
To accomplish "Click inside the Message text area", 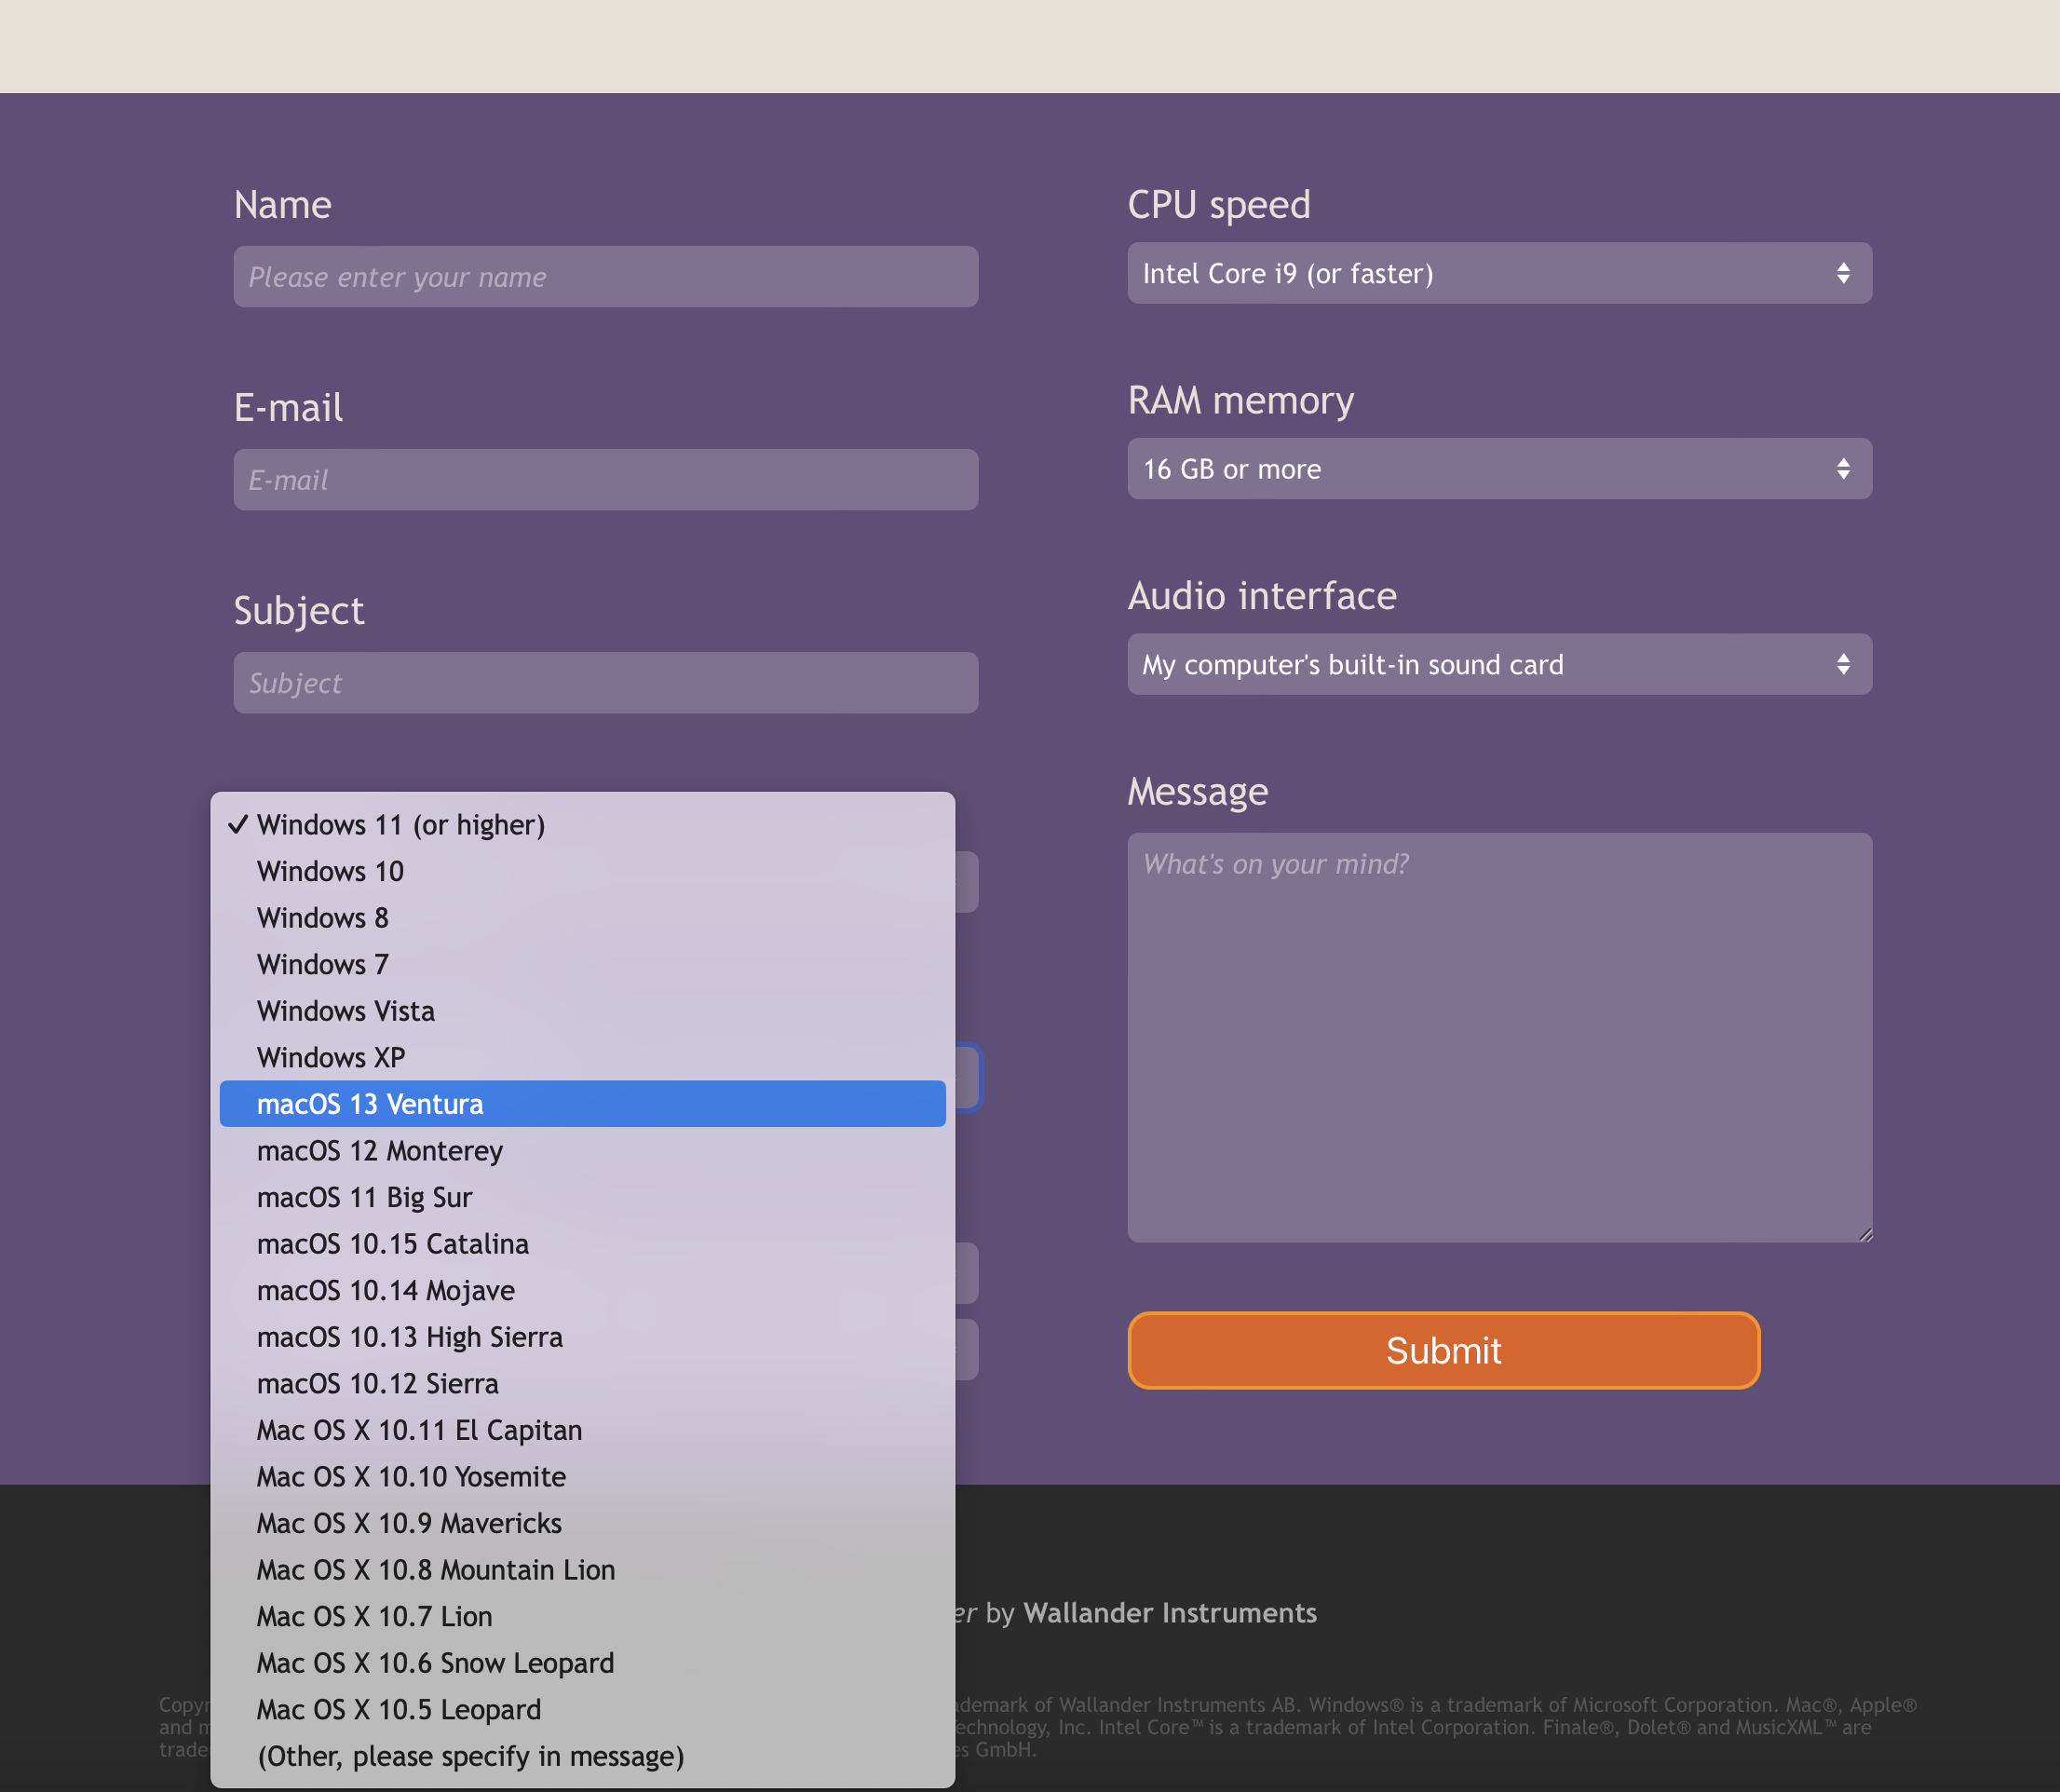I will coord(1498,1037).
